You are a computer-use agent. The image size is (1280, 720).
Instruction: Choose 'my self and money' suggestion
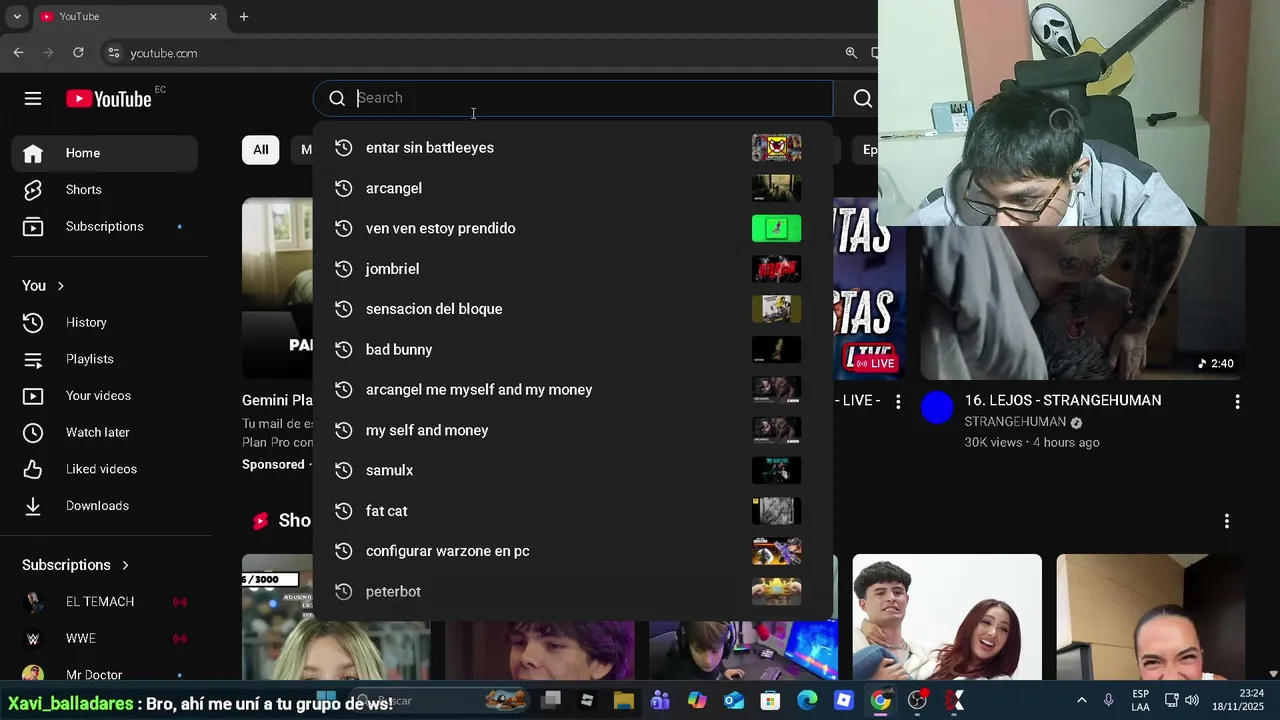pos(573,430)
